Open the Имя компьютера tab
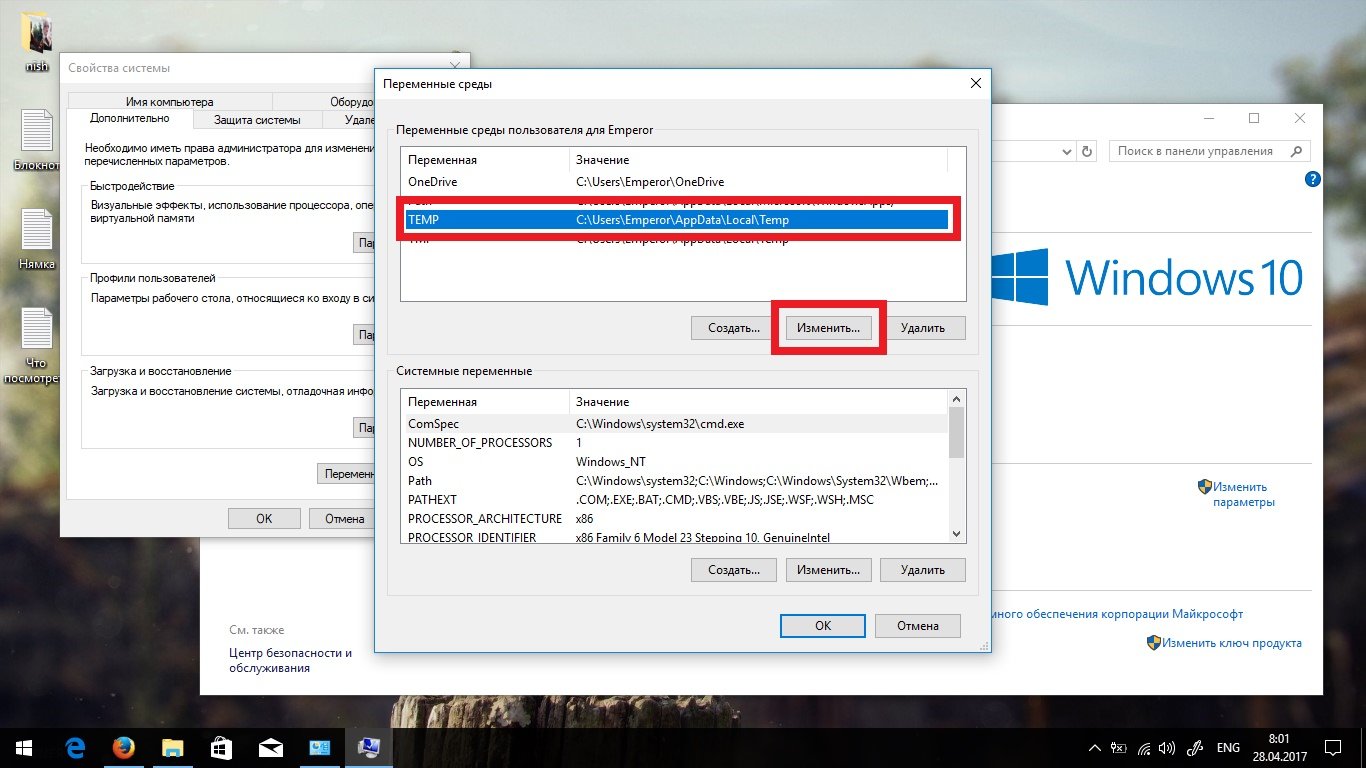This screenshot has height=768, width=1366. [169, 102]
